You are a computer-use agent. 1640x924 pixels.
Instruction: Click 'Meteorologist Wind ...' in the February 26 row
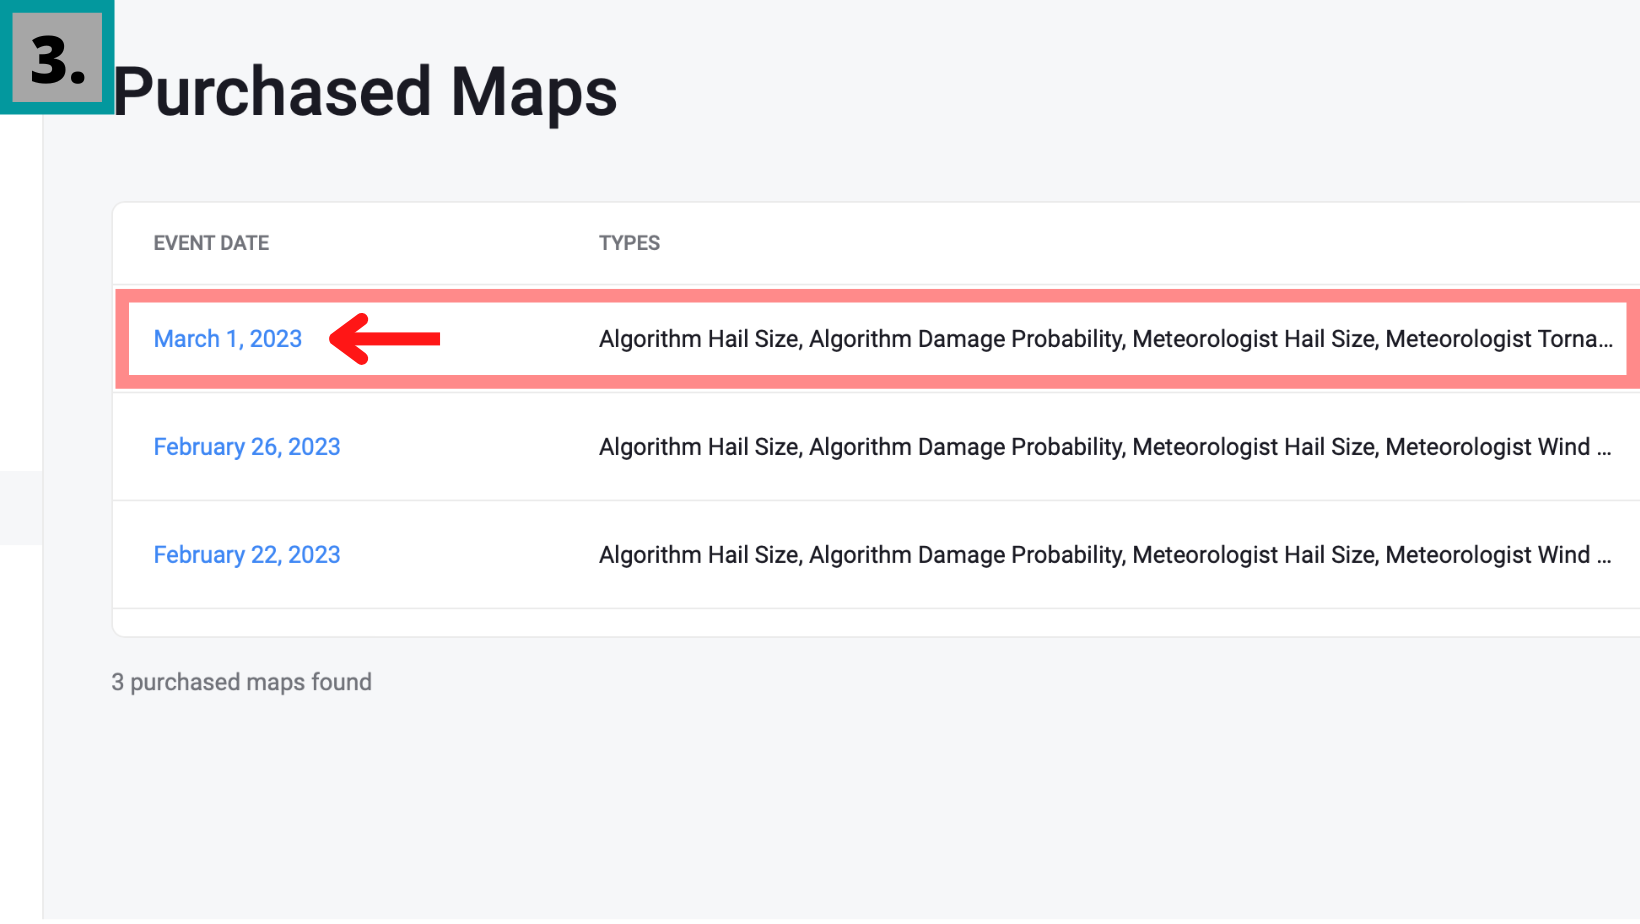coord(1498,447)
